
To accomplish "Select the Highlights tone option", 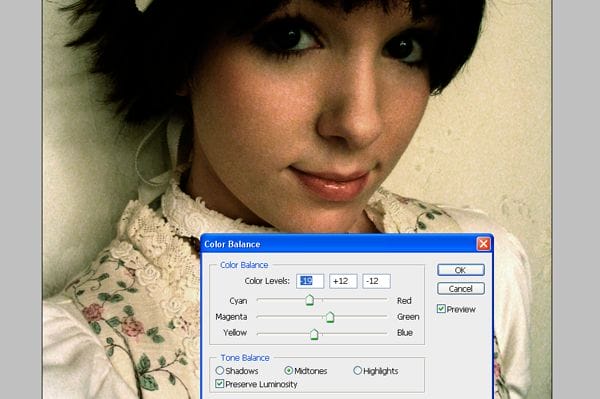I will [357, 370].
